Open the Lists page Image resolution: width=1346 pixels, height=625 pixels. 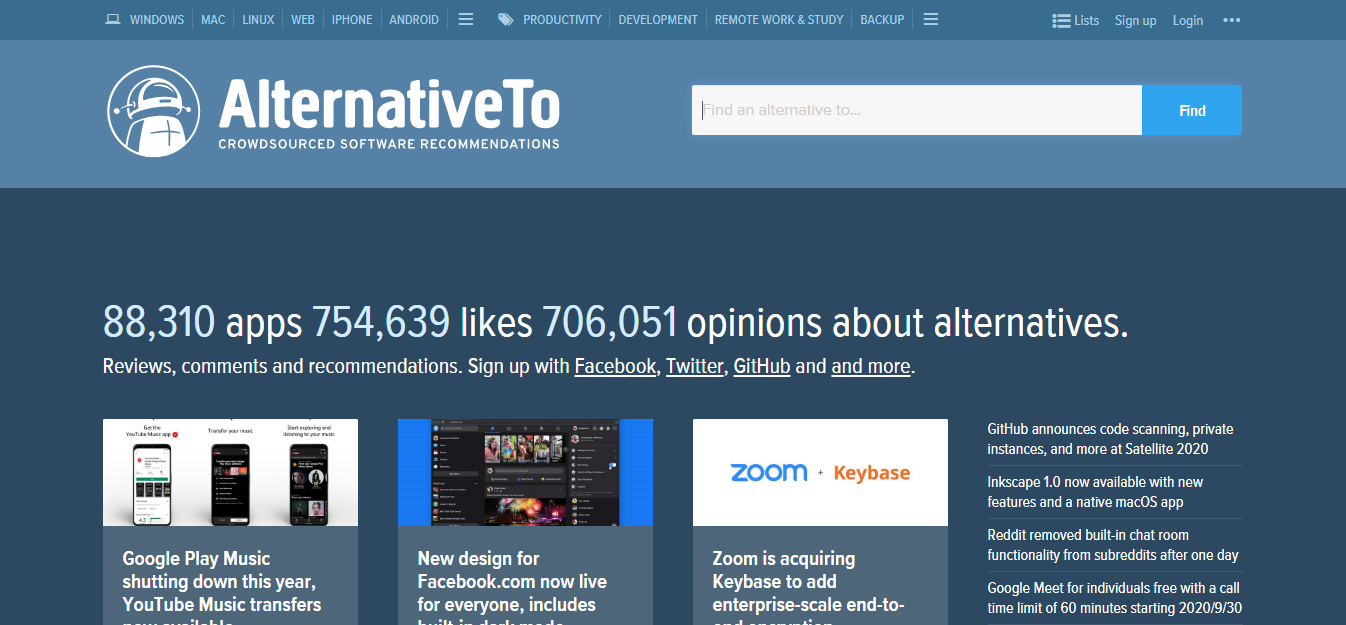1076,20
